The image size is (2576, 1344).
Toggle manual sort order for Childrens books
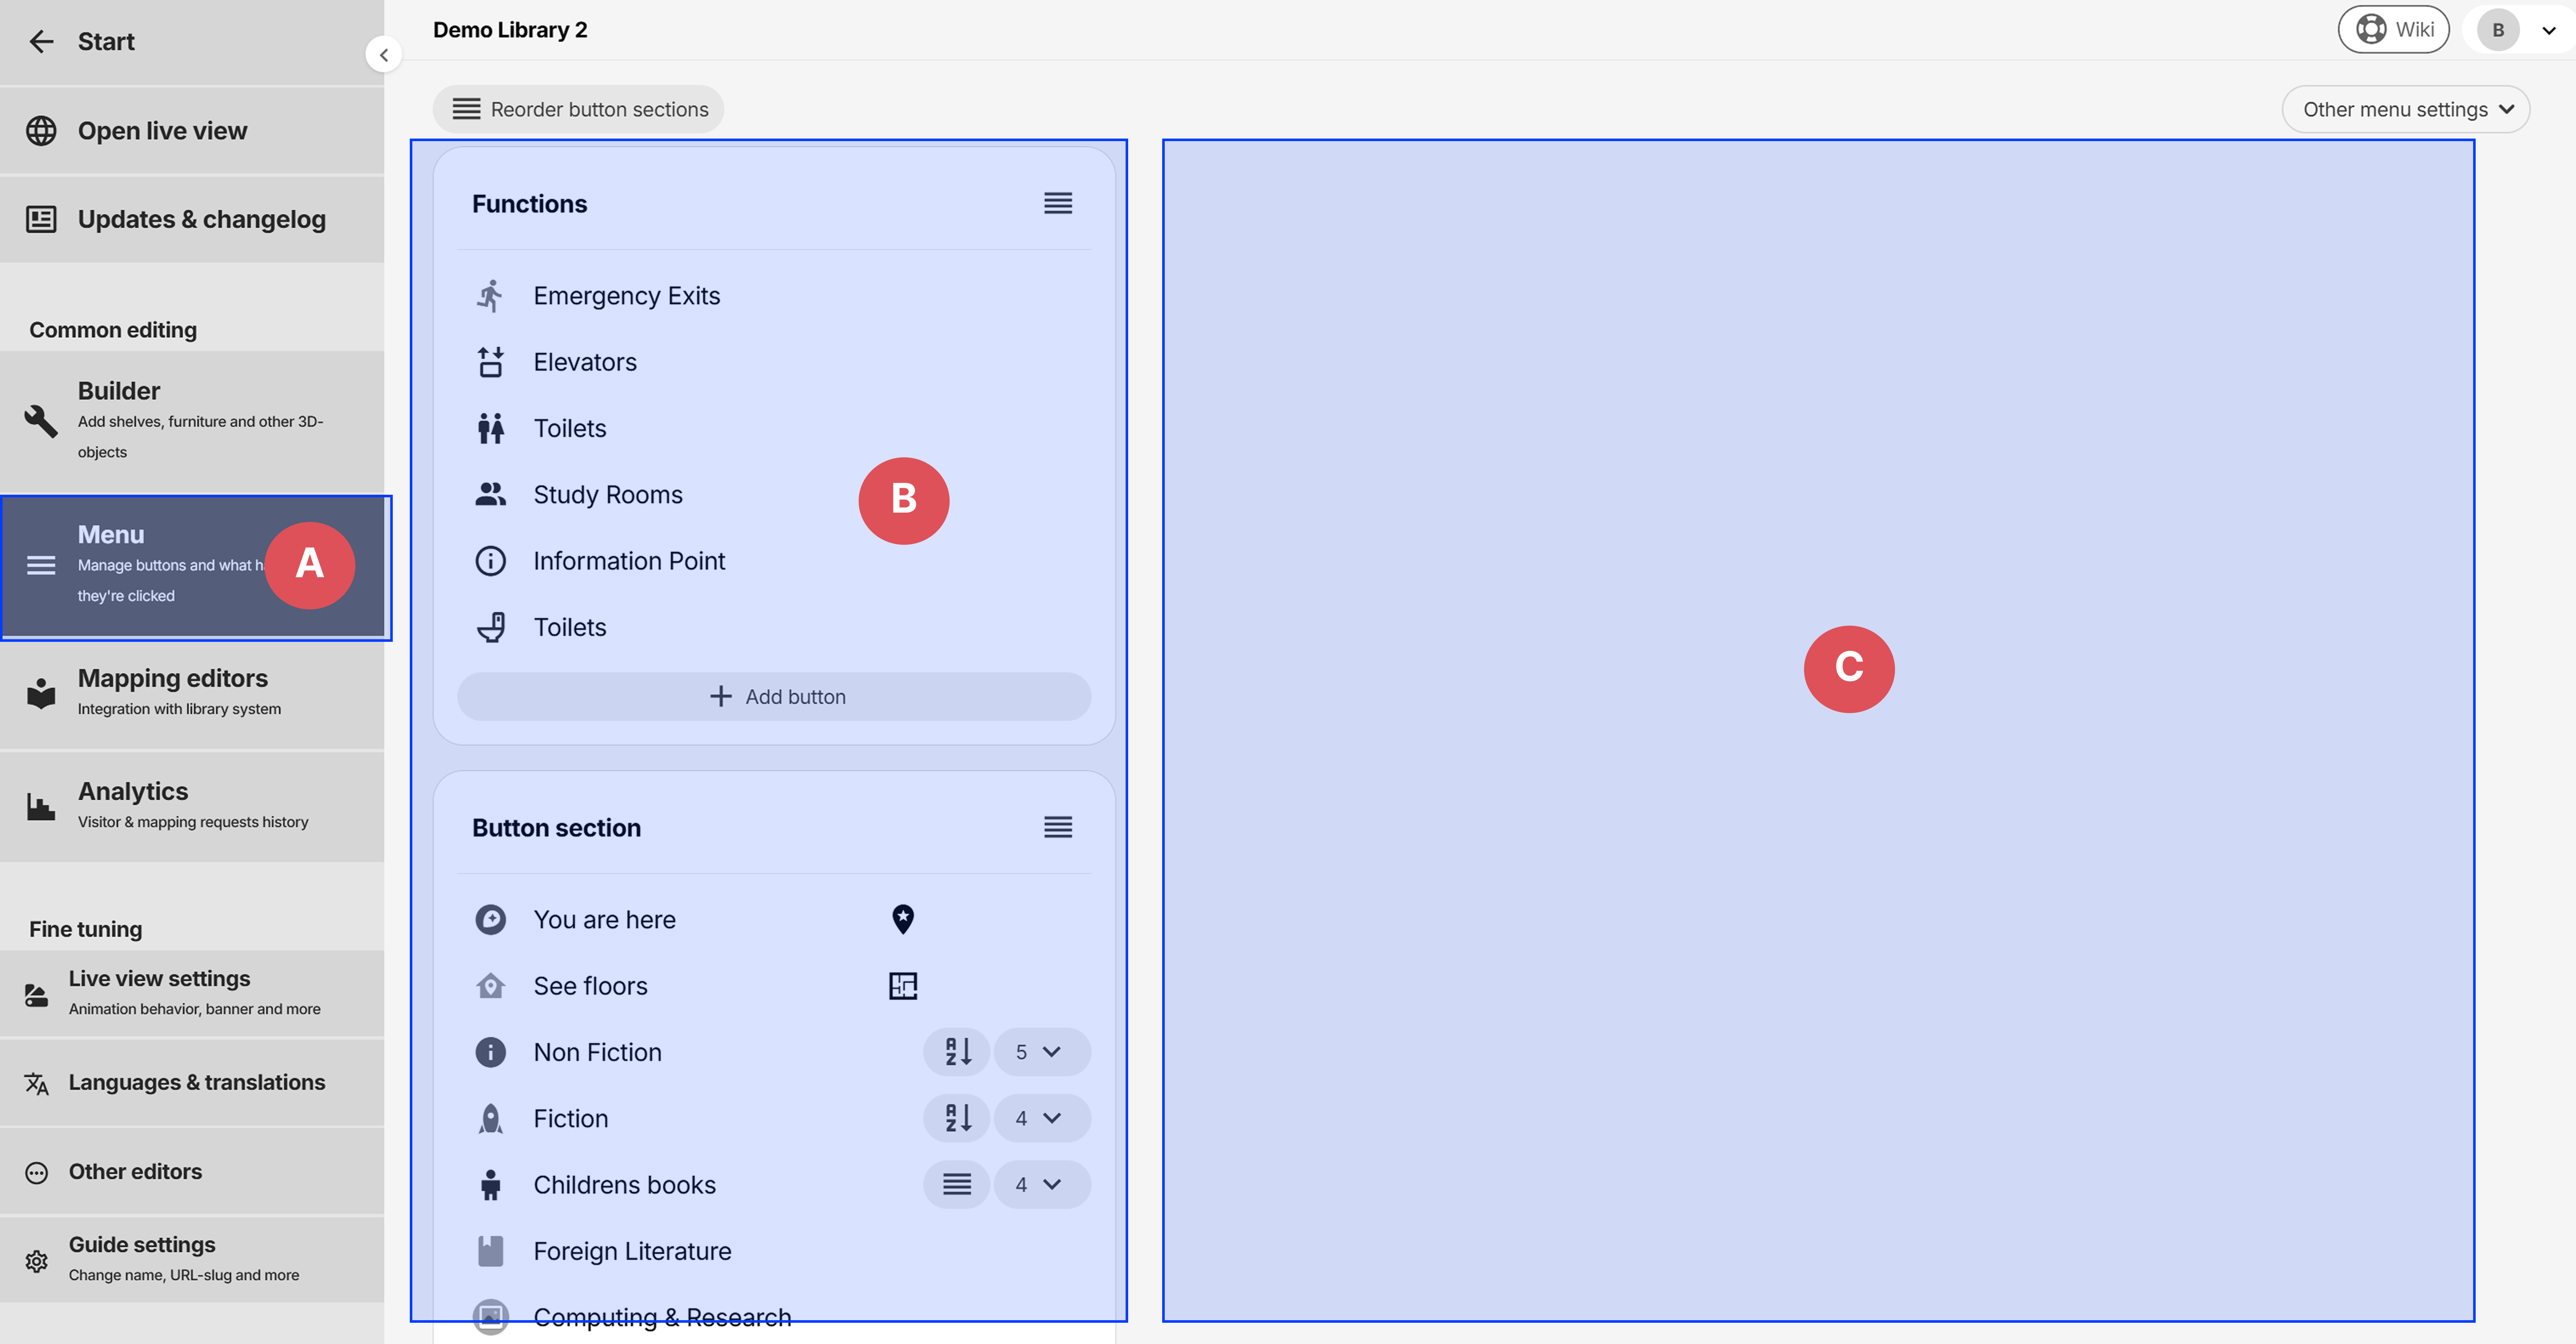pos(956,1184)
